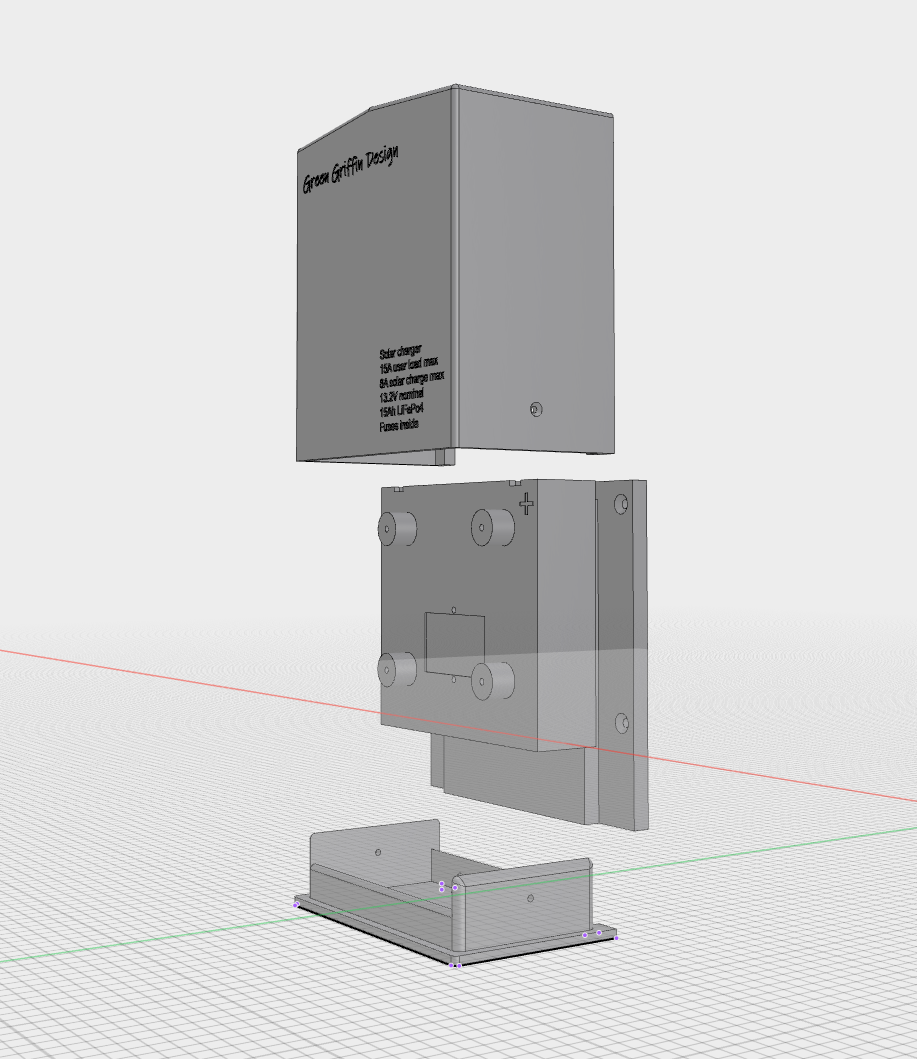Select the top cover's right side face
917x1059 pixels.
(535, 270)
